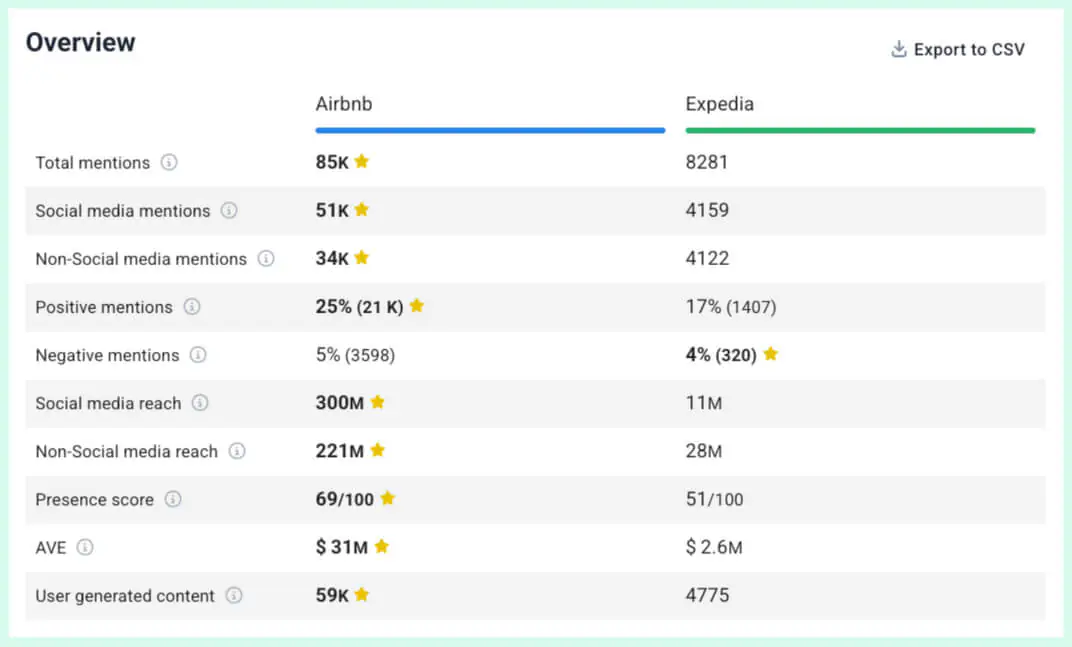Image resolution: width=1072 pixels, height=647 pixels.
Task: Click the star beside 69/100 presence score
Action: point(388,498)
